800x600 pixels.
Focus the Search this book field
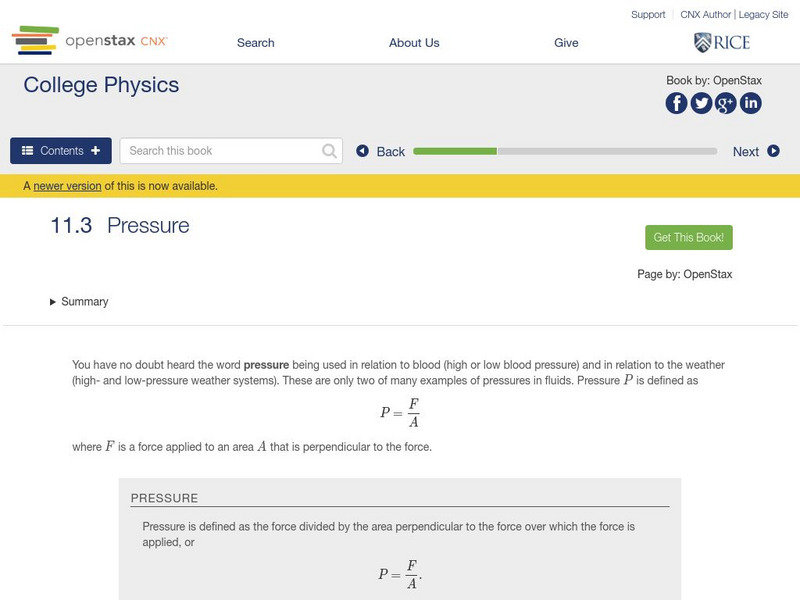coord(222,151)
